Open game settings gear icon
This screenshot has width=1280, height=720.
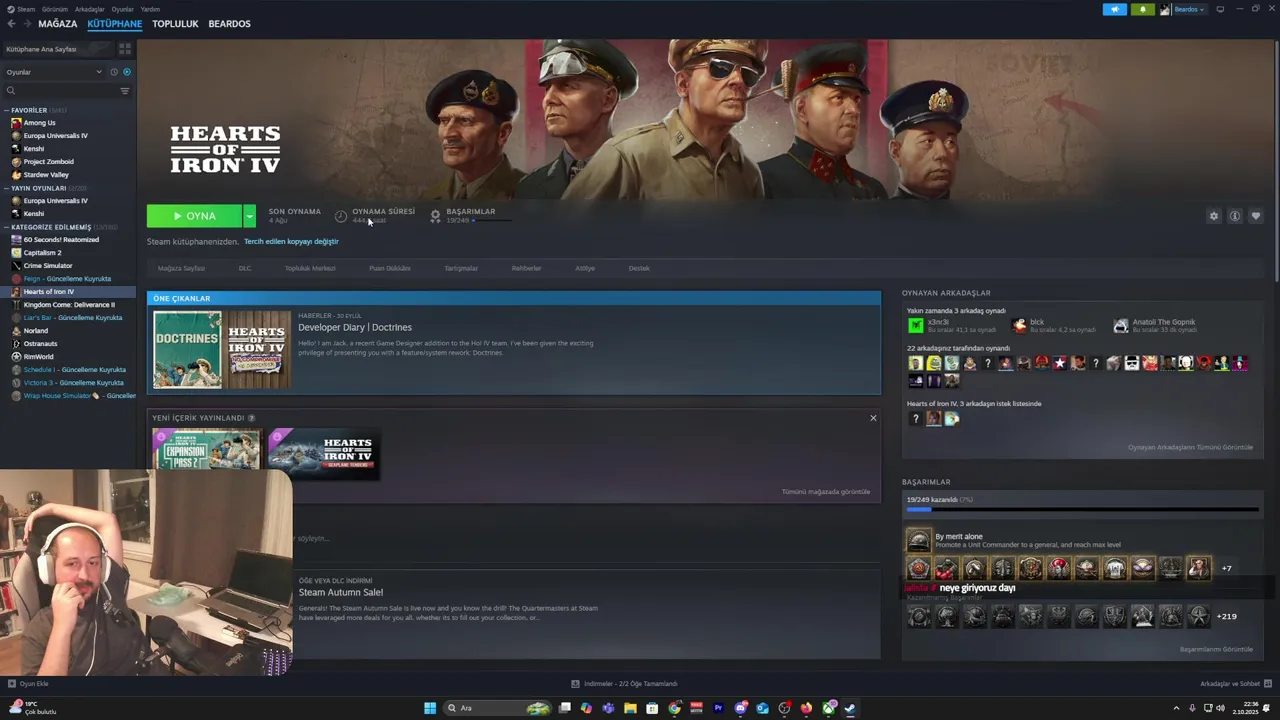[1214, 216]
